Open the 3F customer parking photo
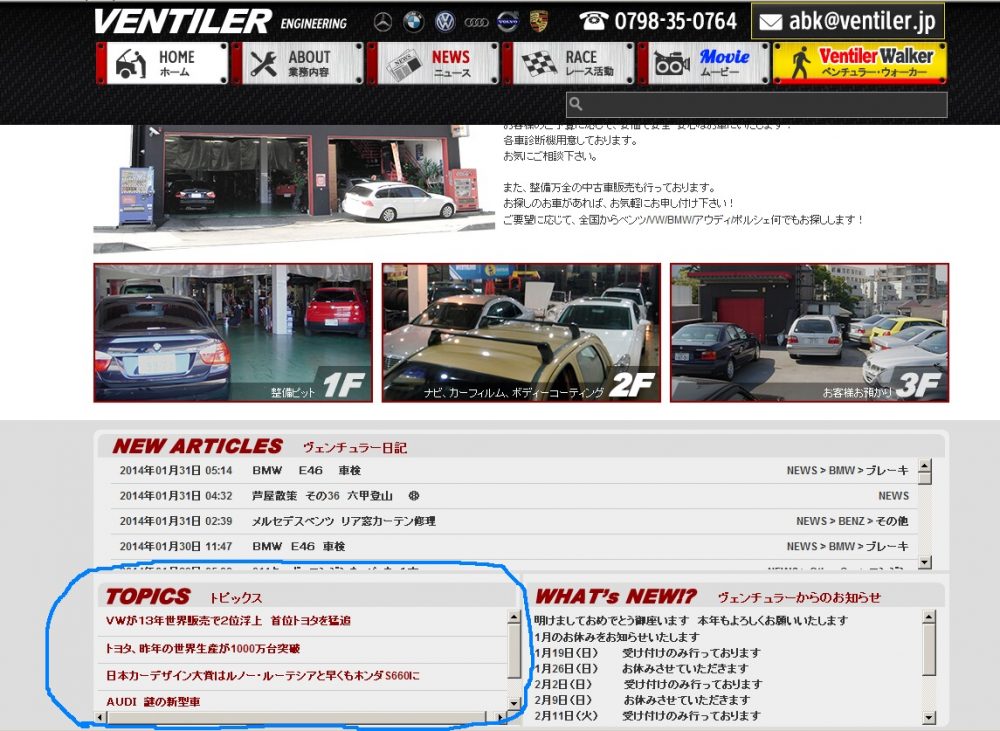Viewport: 1000px width, 731px height. (809, 333)
